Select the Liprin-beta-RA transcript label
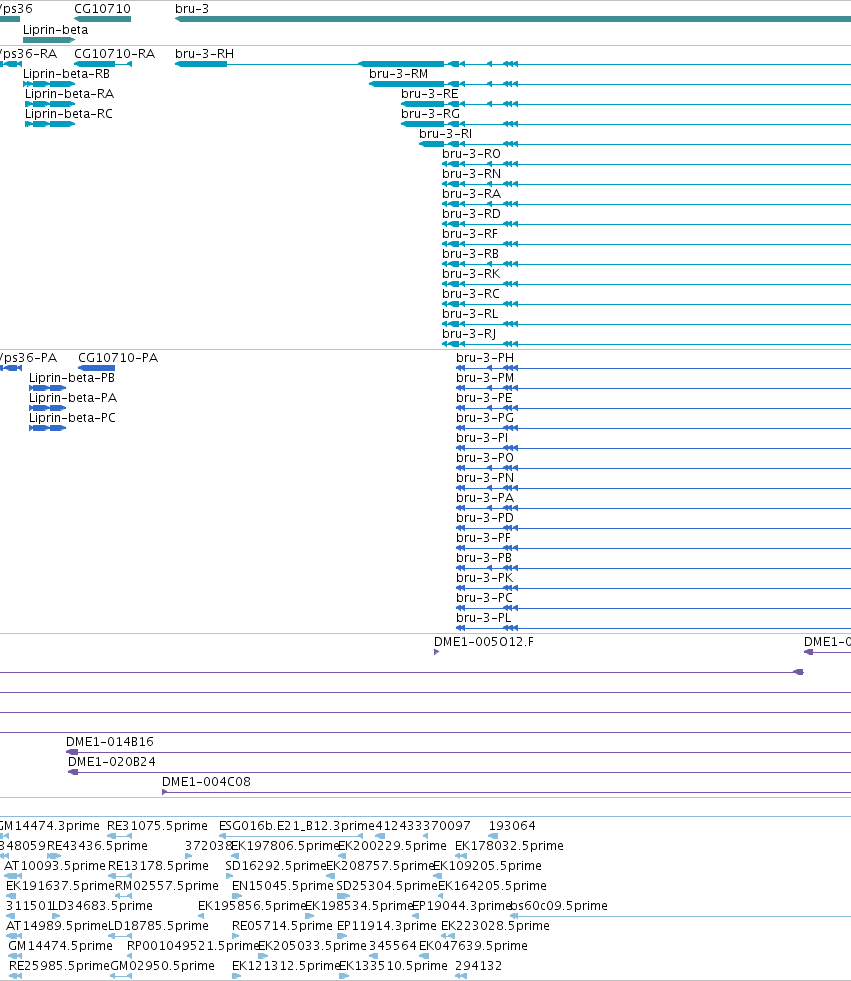This screenshot has width=851, height=981. pyautogui.click(x=69, y=94)
